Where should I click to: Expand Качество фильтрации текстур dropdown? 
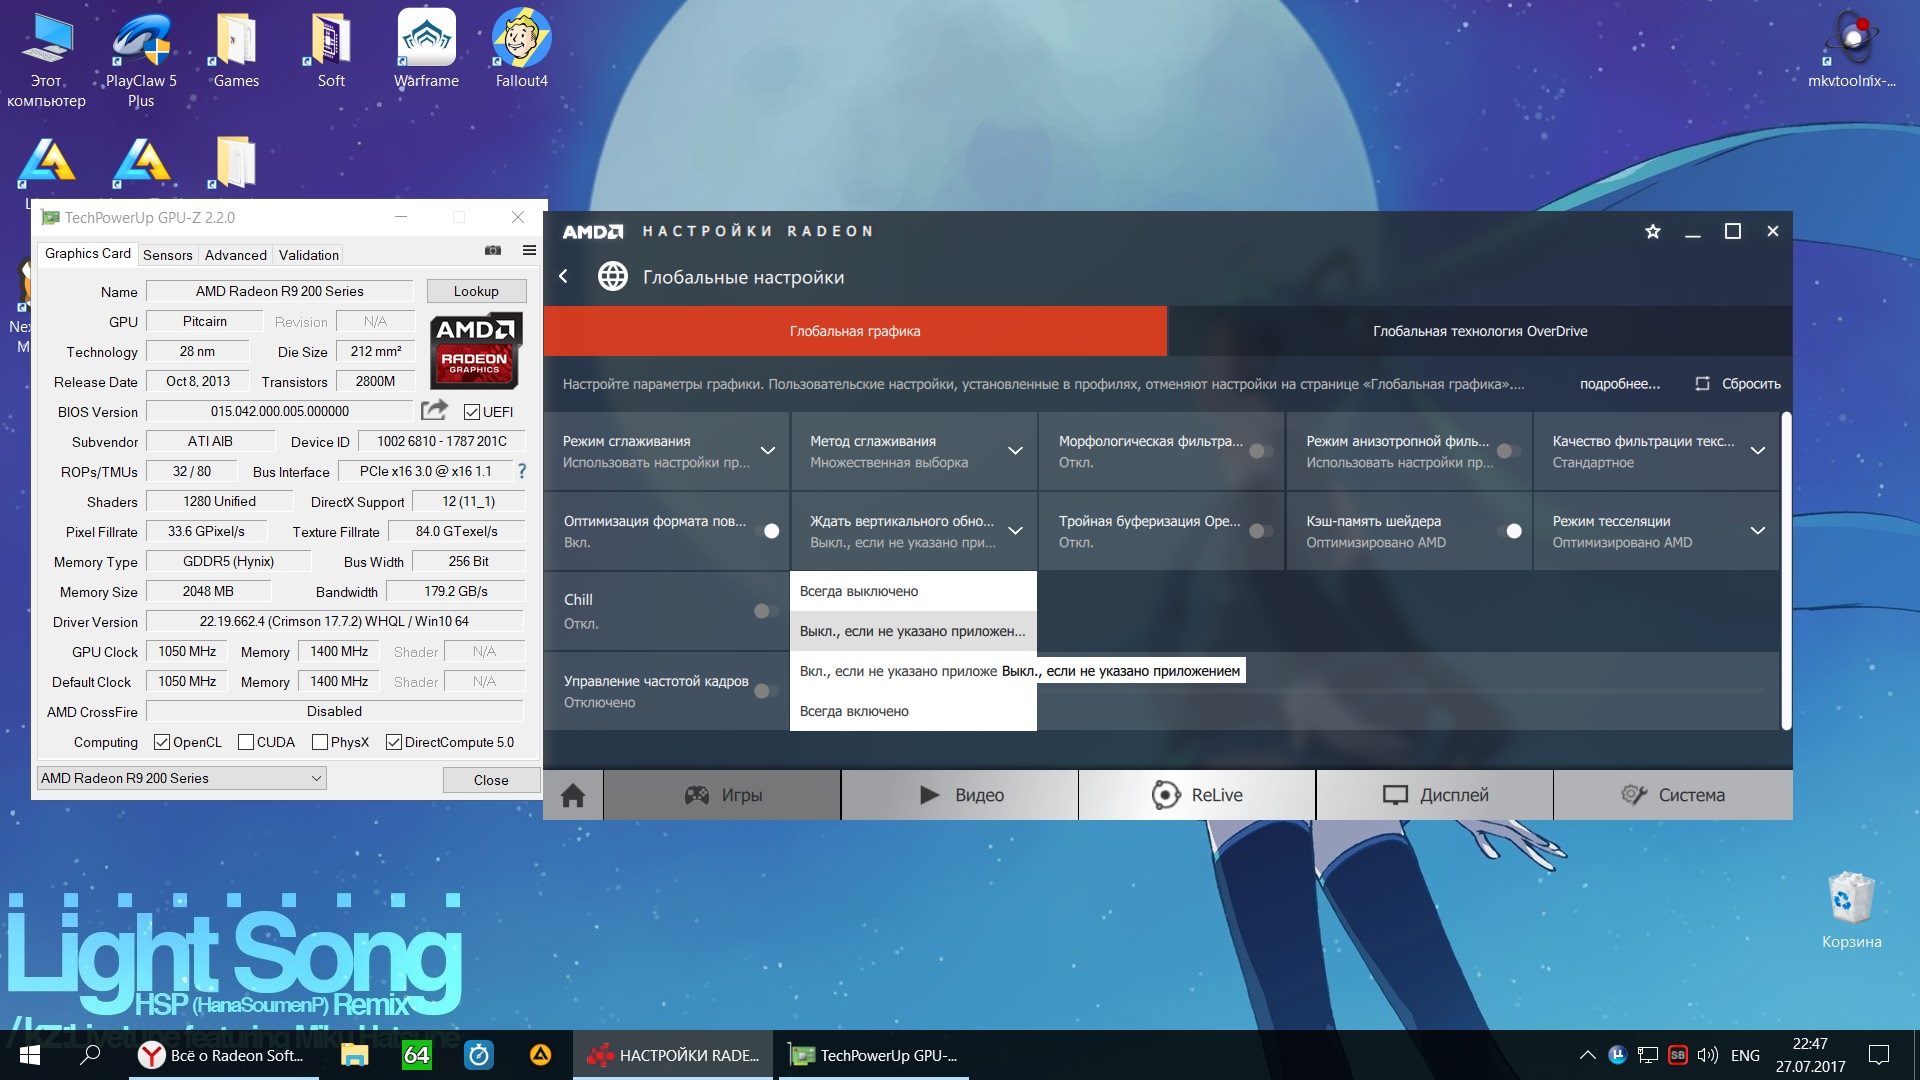[x=1757, y=451]
